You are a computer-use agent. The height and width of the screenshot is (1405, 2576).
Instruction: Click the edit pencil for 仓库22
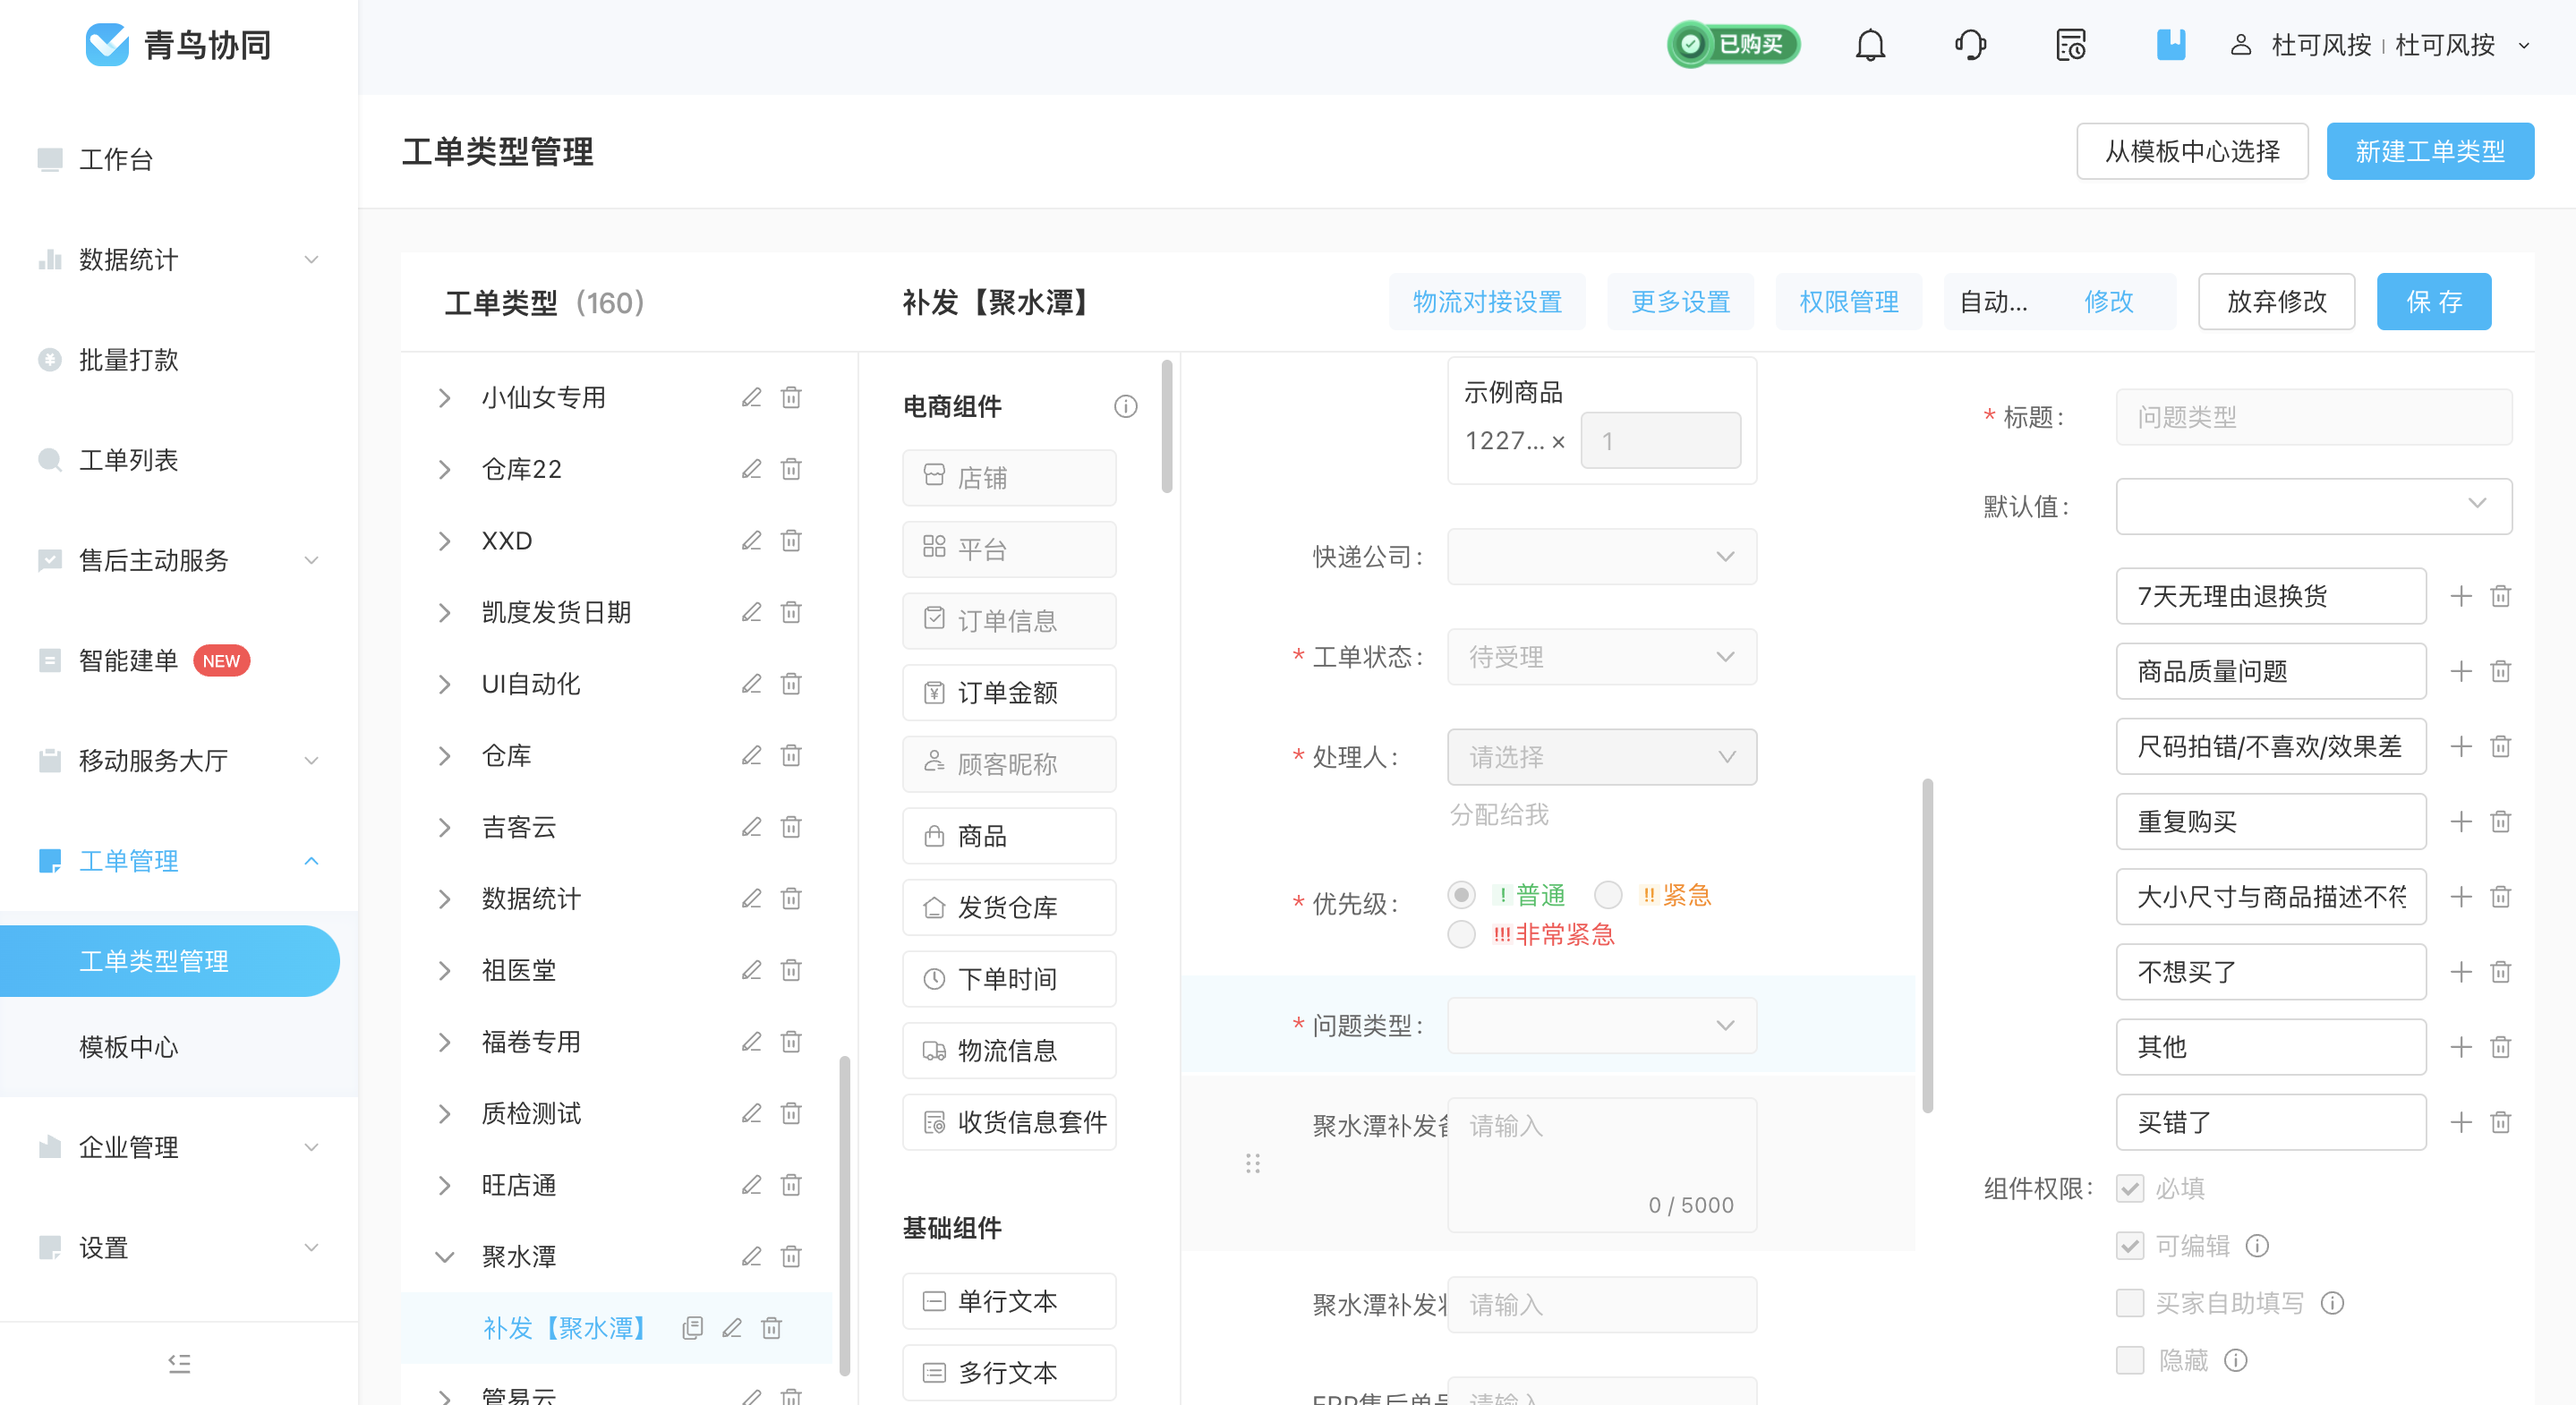point(751,469)
